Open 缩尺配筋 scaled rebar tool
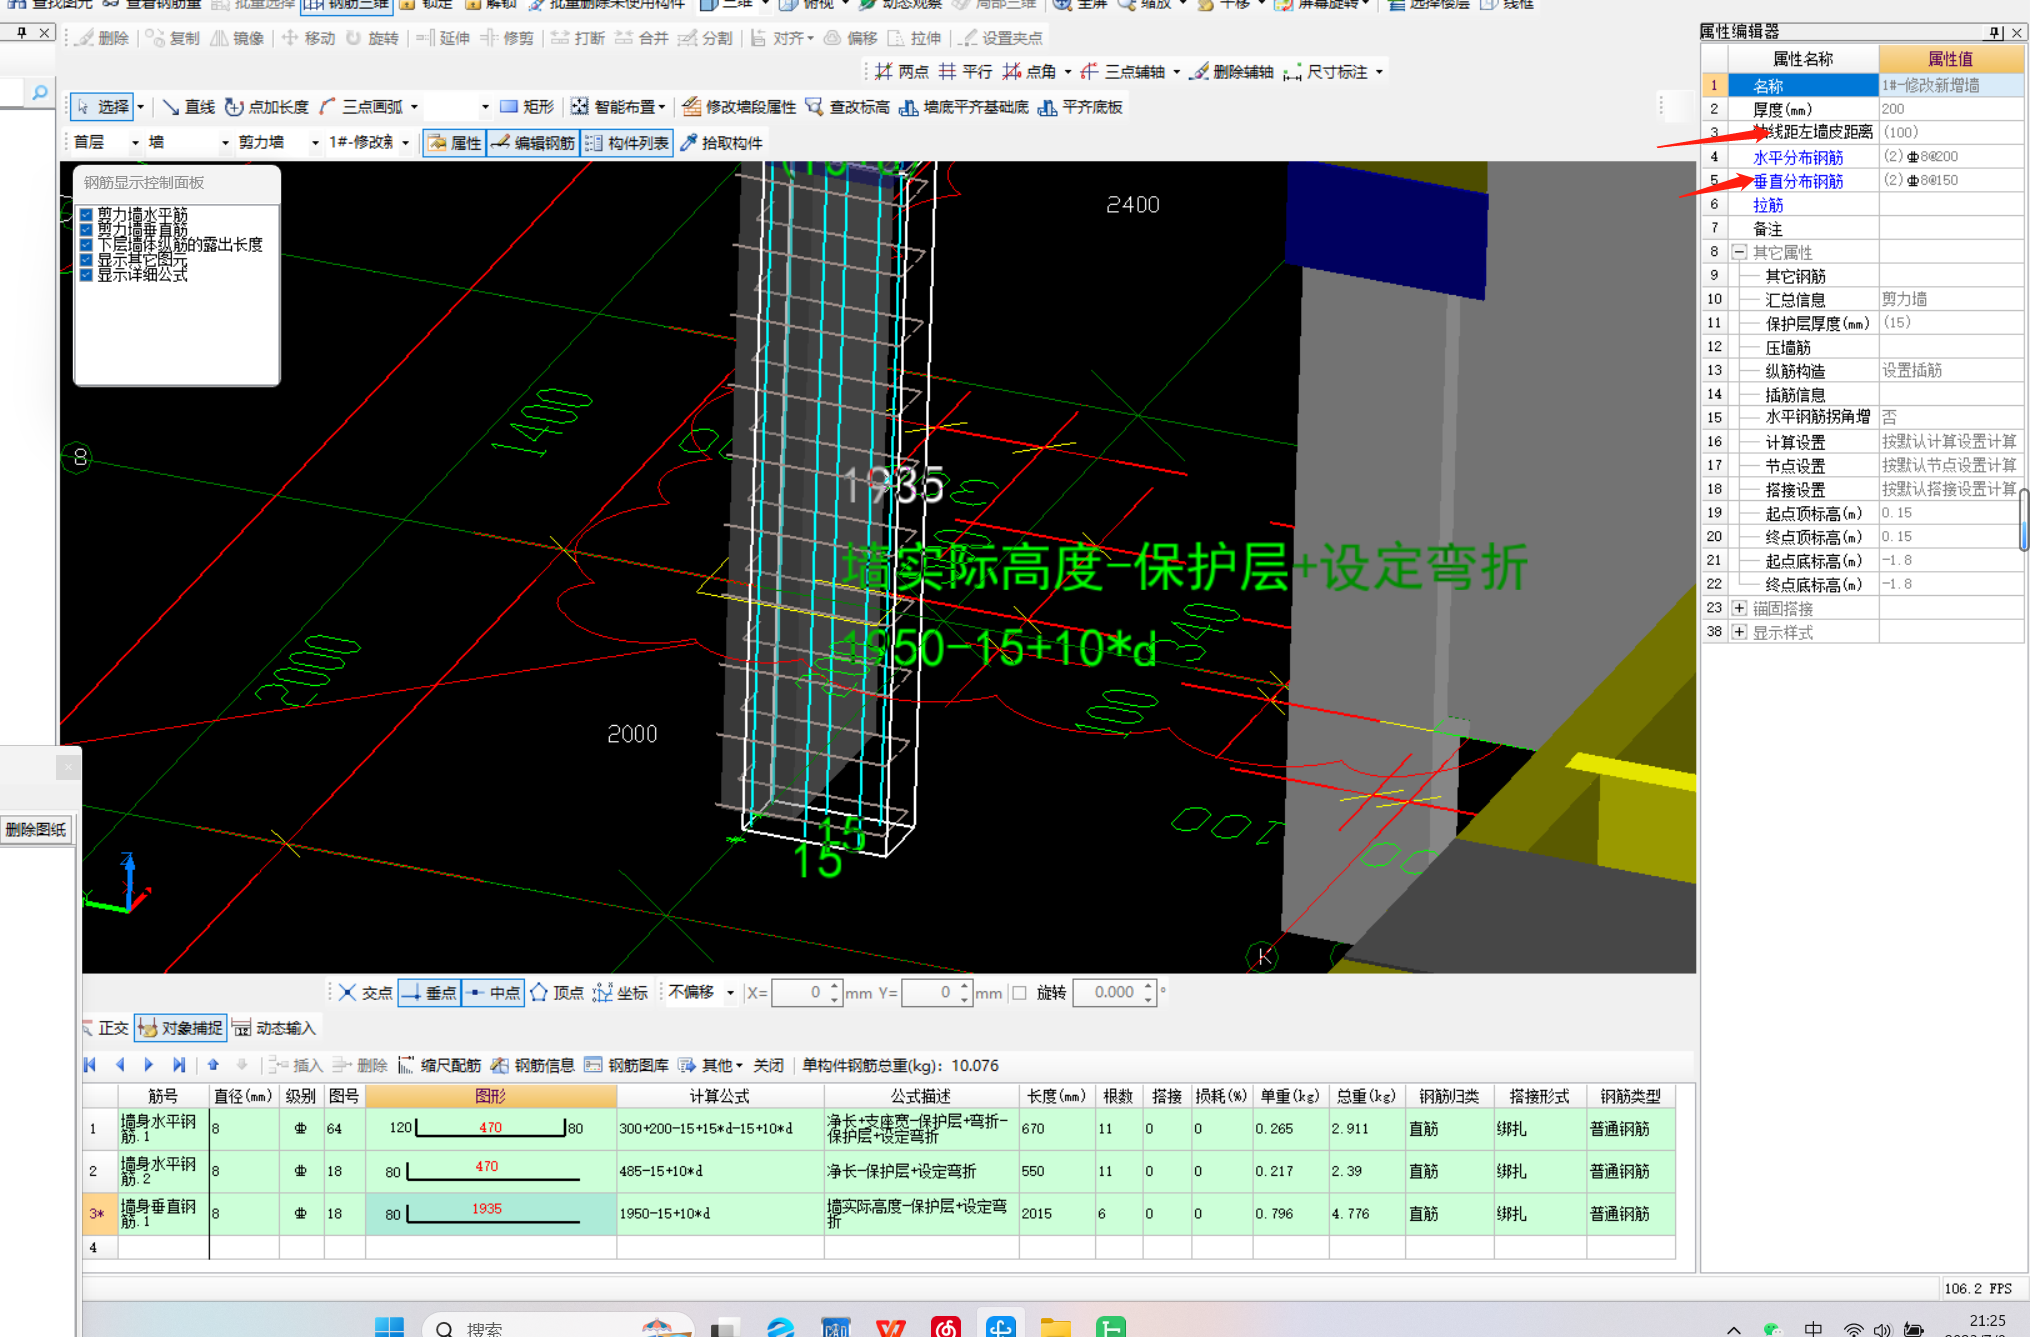 (440, 1065)
